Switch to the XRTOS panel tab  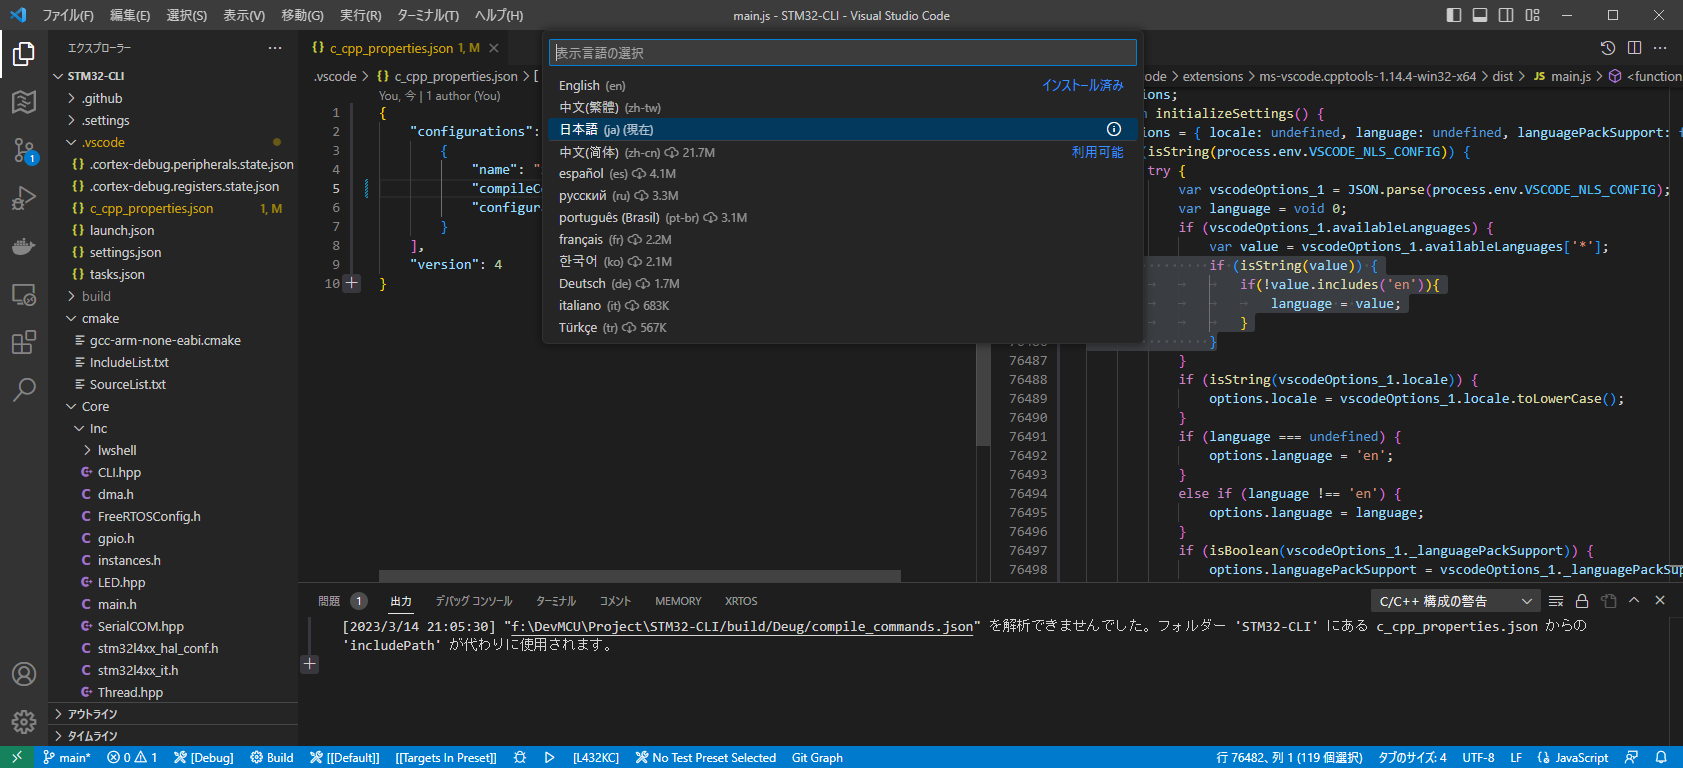pos(741,601)
